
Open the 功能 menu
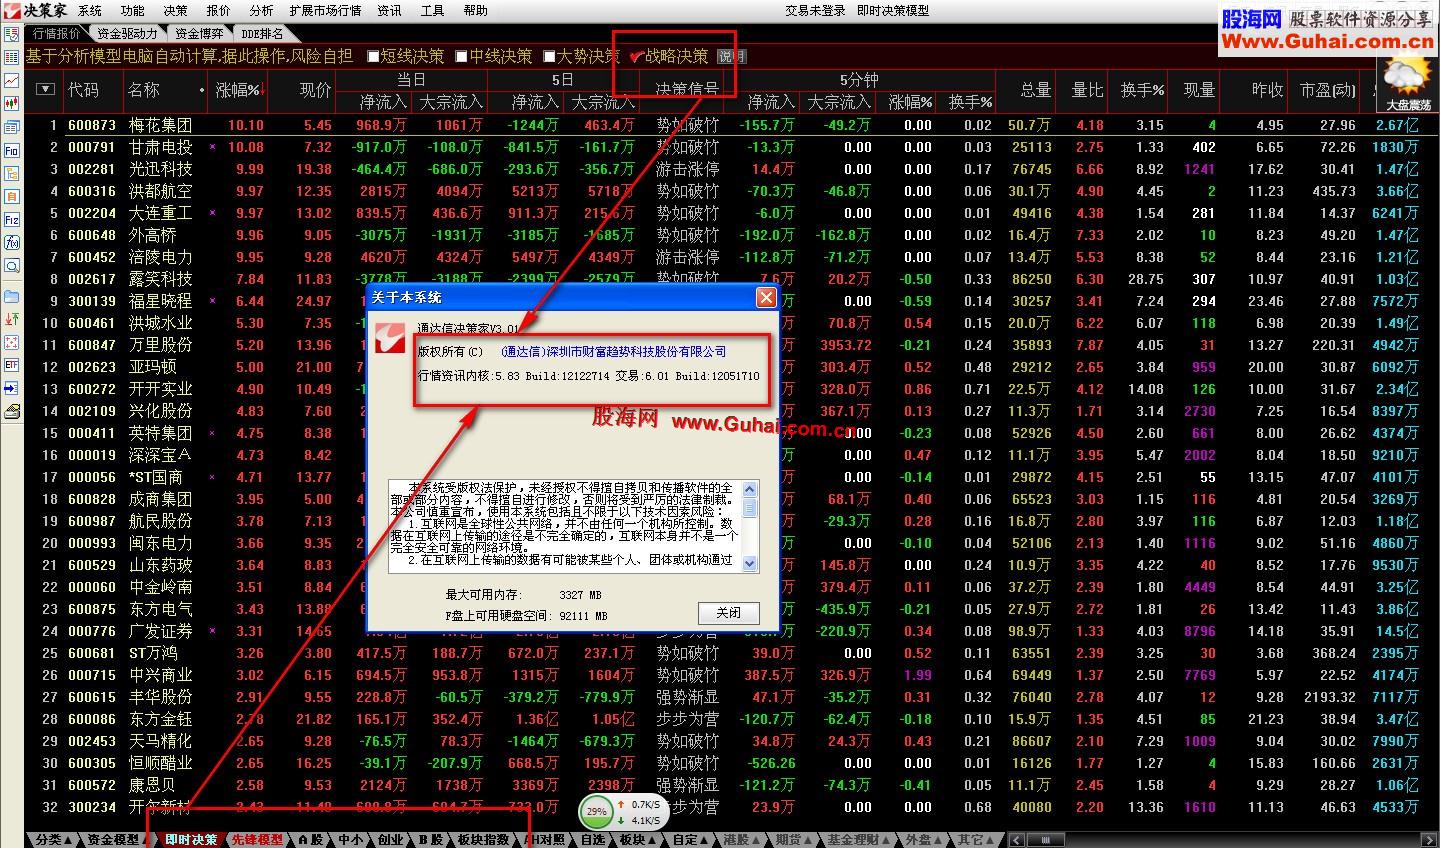132,11
